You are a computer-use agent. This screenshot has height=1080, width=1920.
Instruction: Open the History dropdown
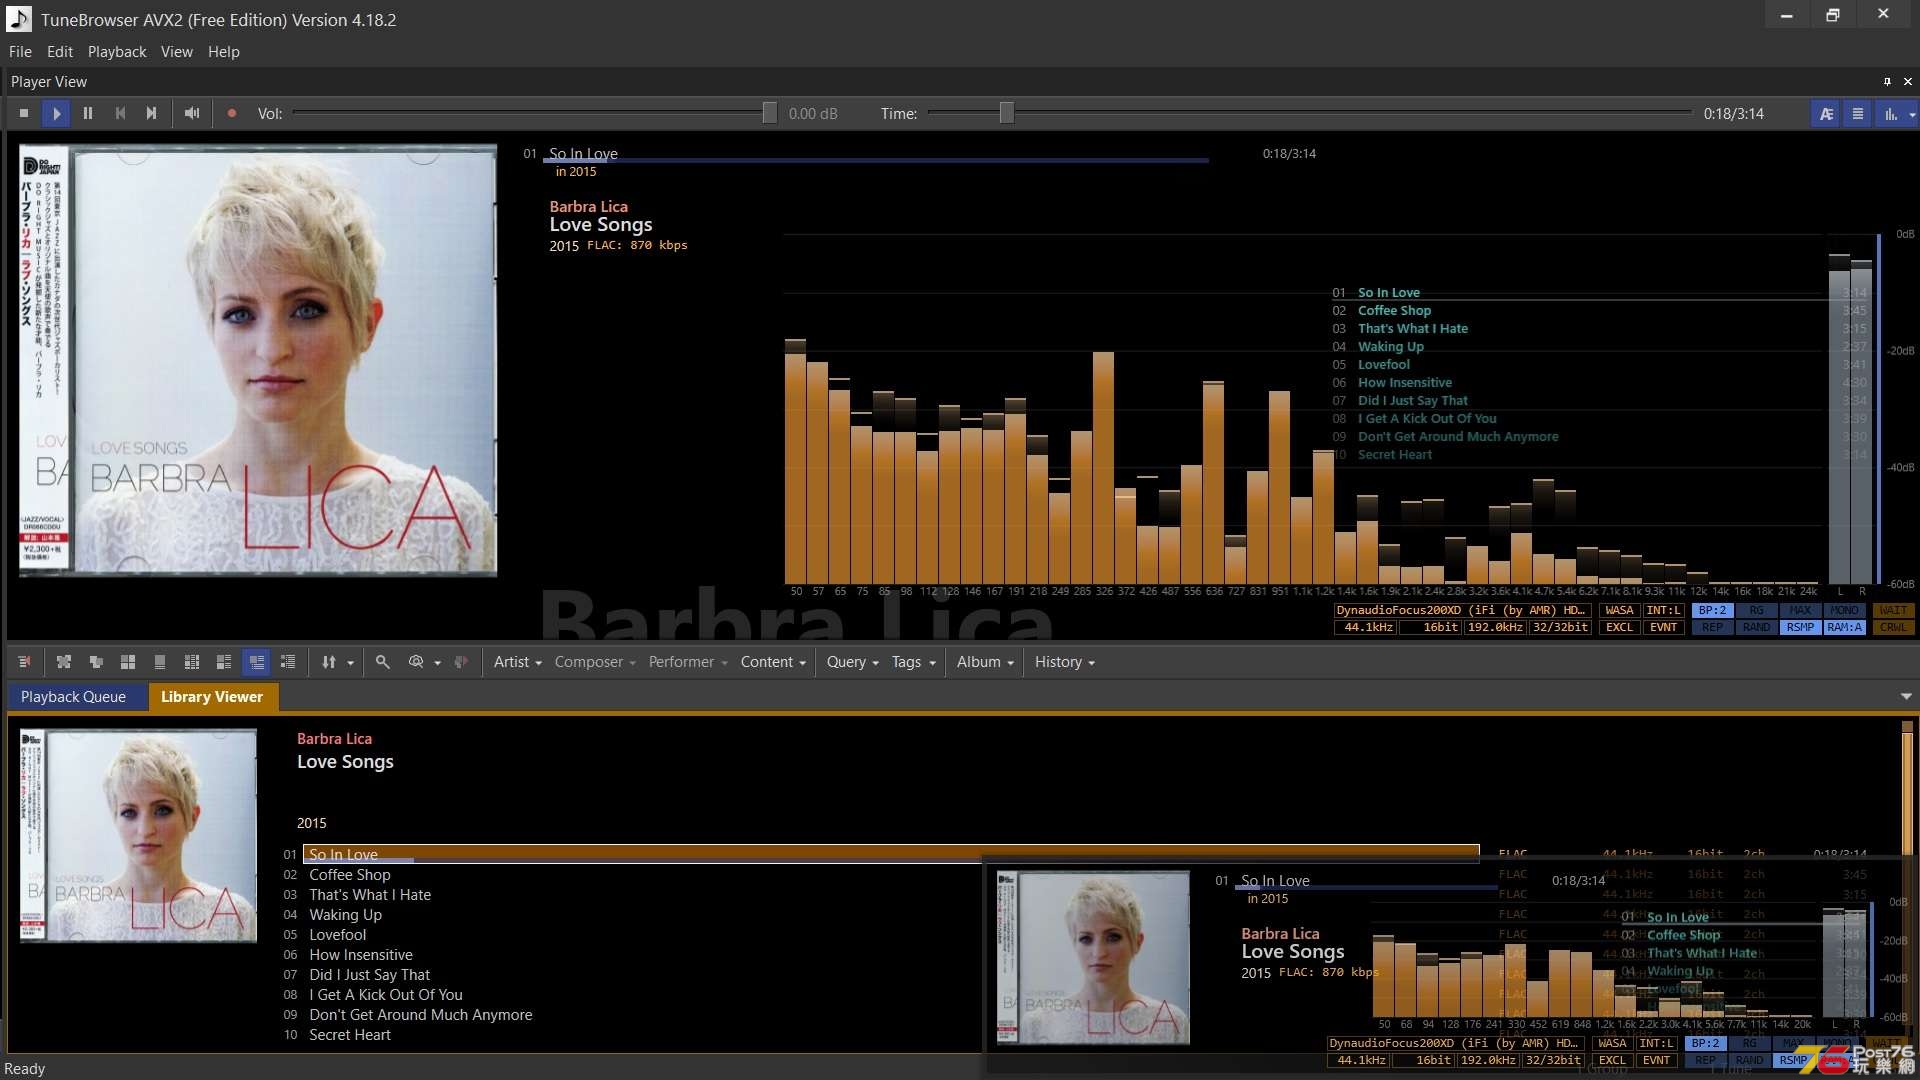tap(1065, 662)
